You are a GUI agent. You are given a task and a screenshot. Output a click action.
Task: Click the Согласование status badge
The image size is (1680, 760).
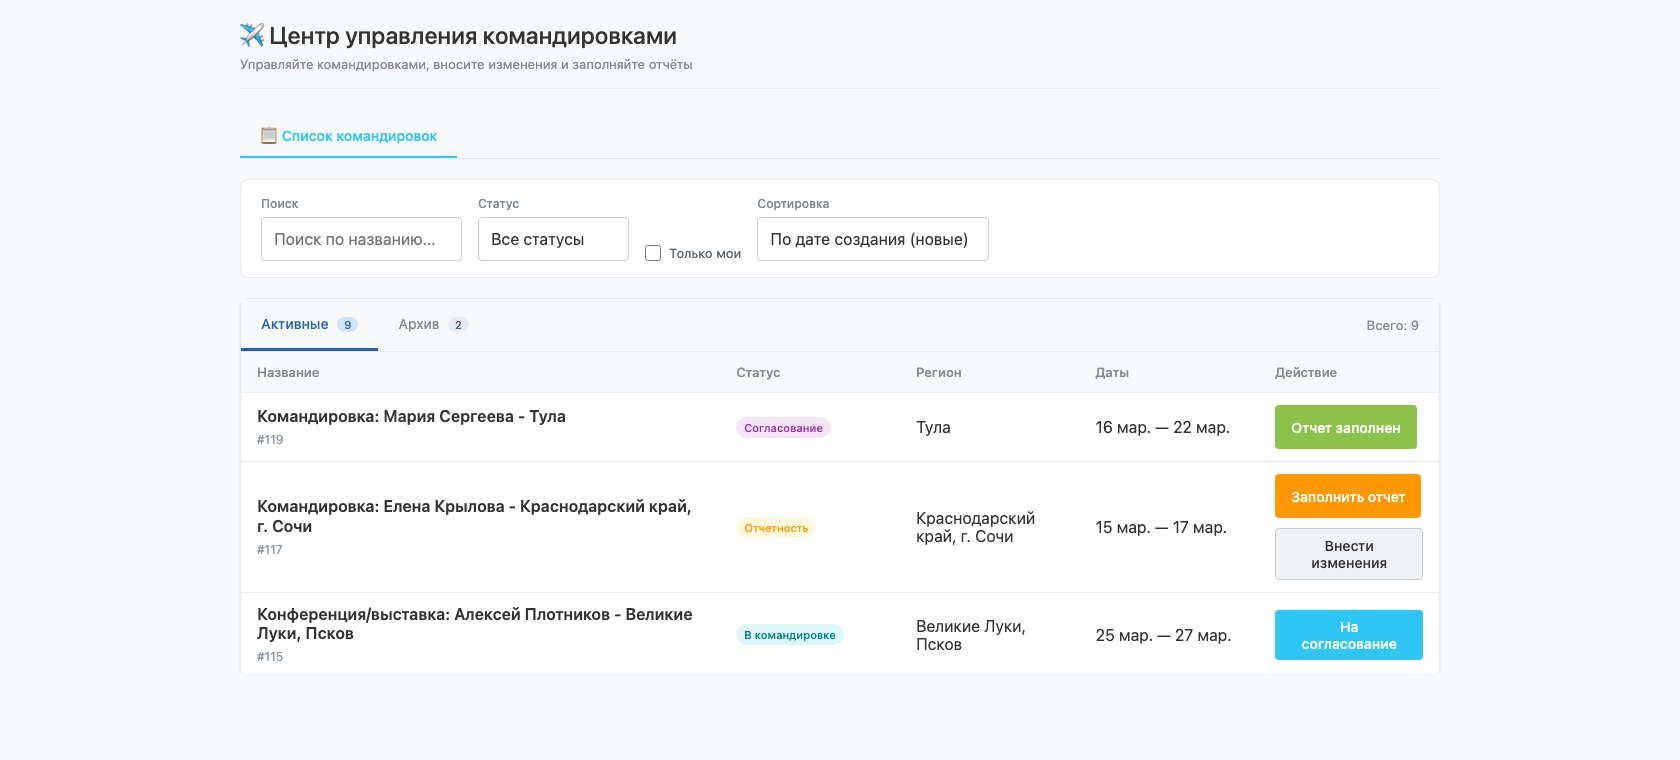click(783, 428)
